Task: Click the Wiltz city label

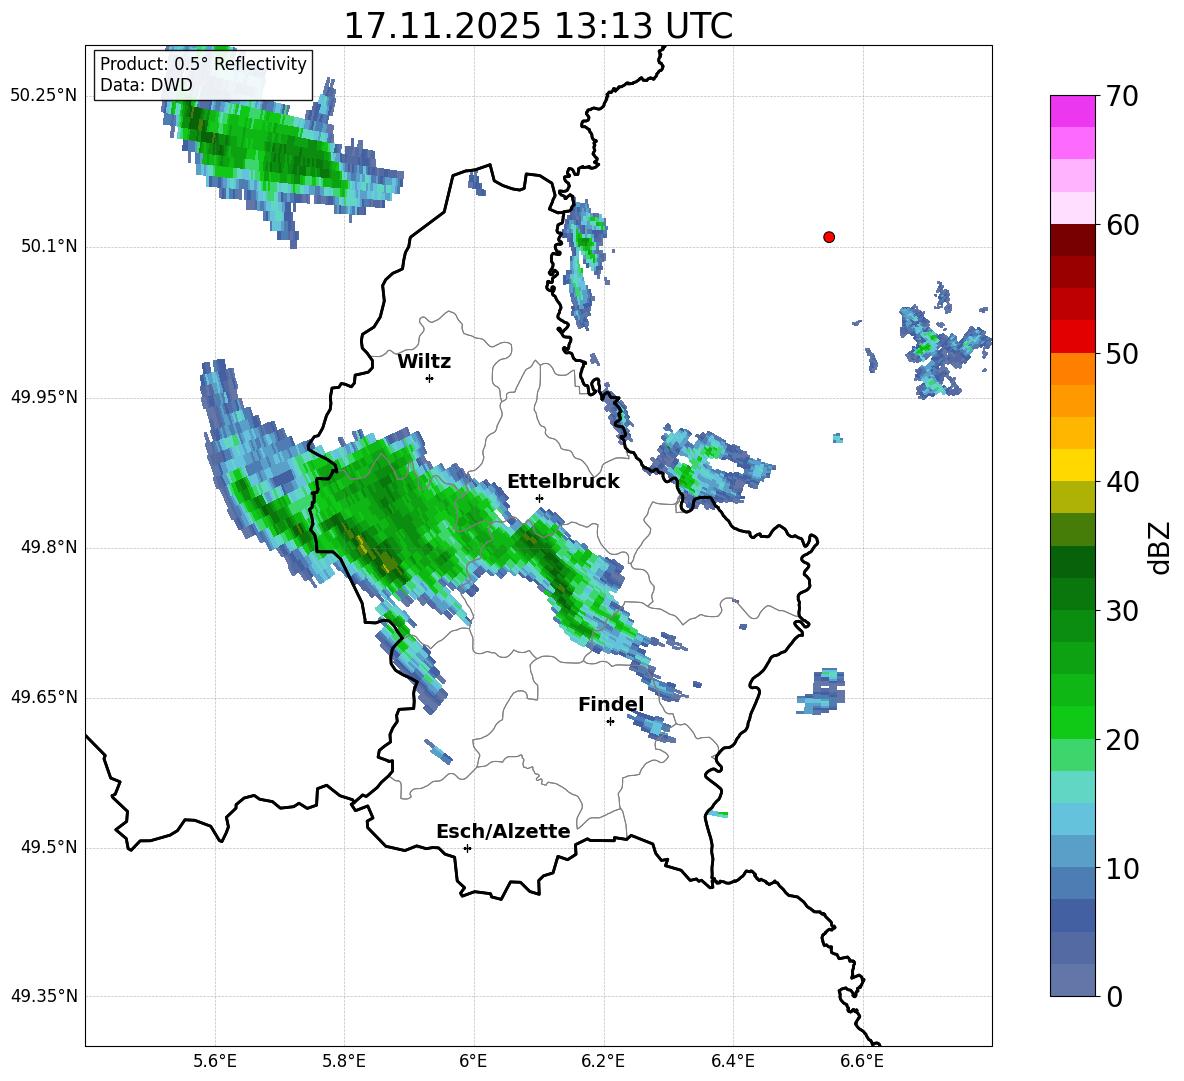Action: [424, 362]
